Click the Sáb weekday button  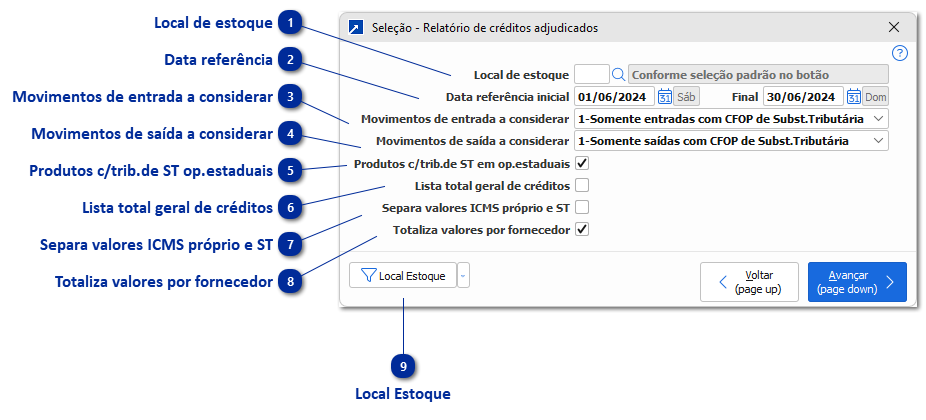click(686, 96)
